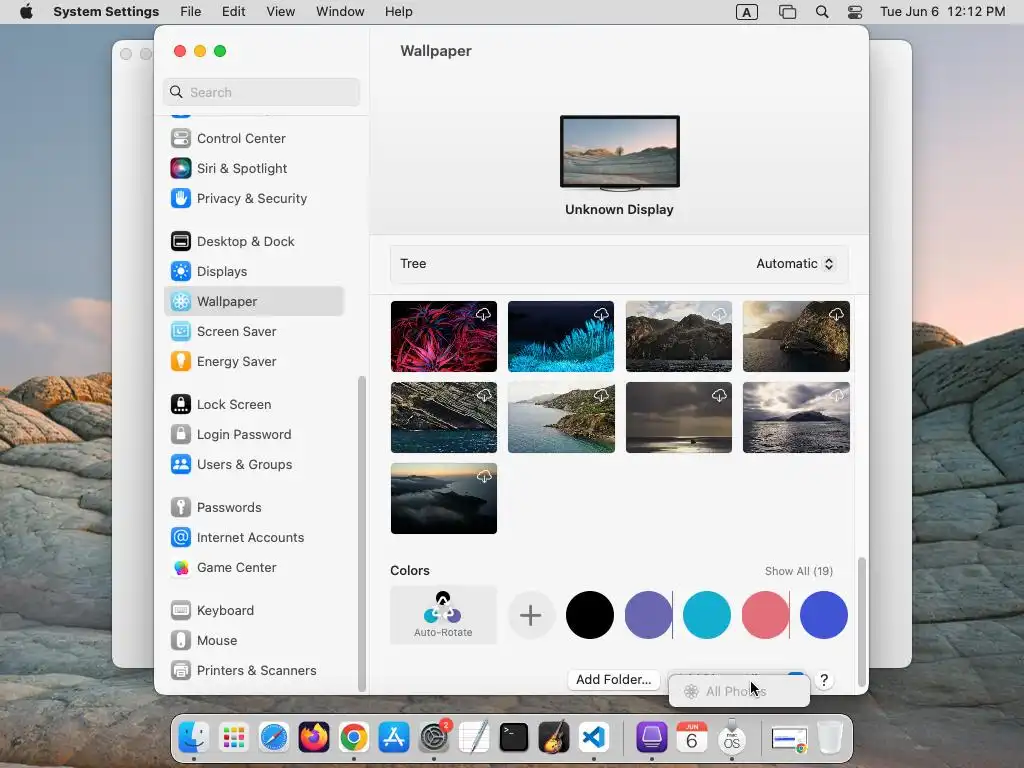Viewport: 1024px width, 768px height.
Task: Open the Apple menu
Action: point(26,12)
